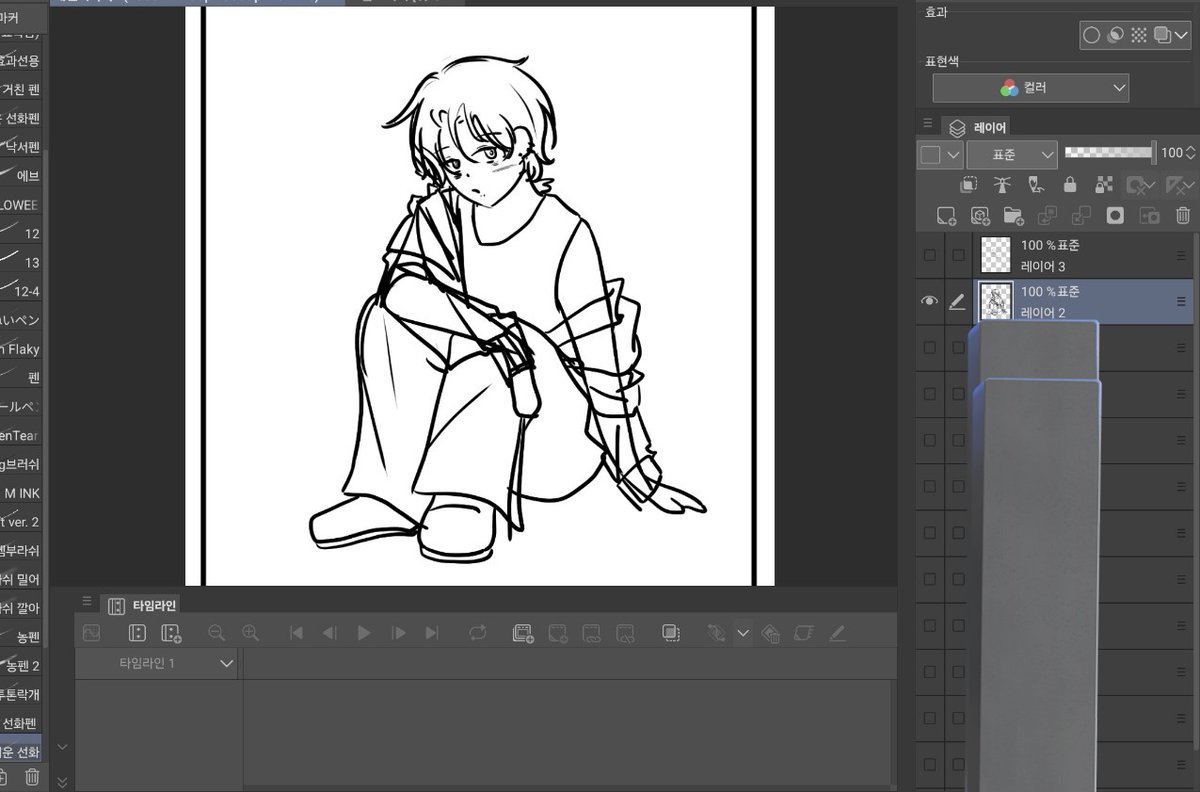Click apply mask to layer icon
The image size is (1200, 792).
1149,215
